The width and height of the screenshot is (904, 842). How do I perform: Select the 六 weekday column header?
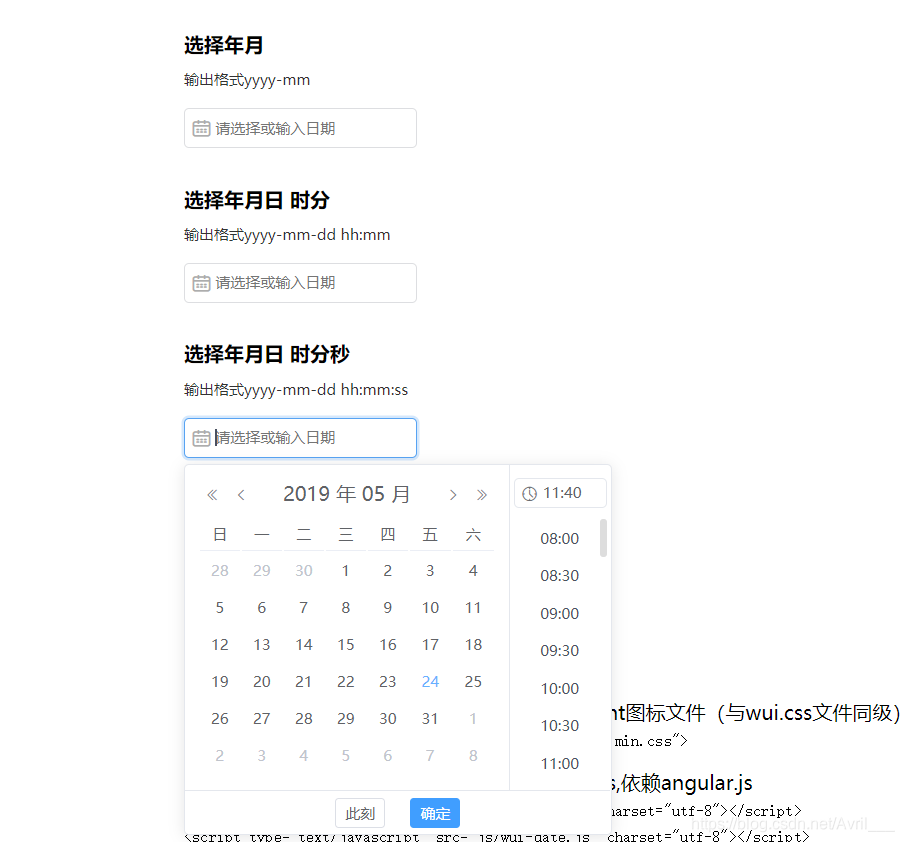[x=472, y=534]
